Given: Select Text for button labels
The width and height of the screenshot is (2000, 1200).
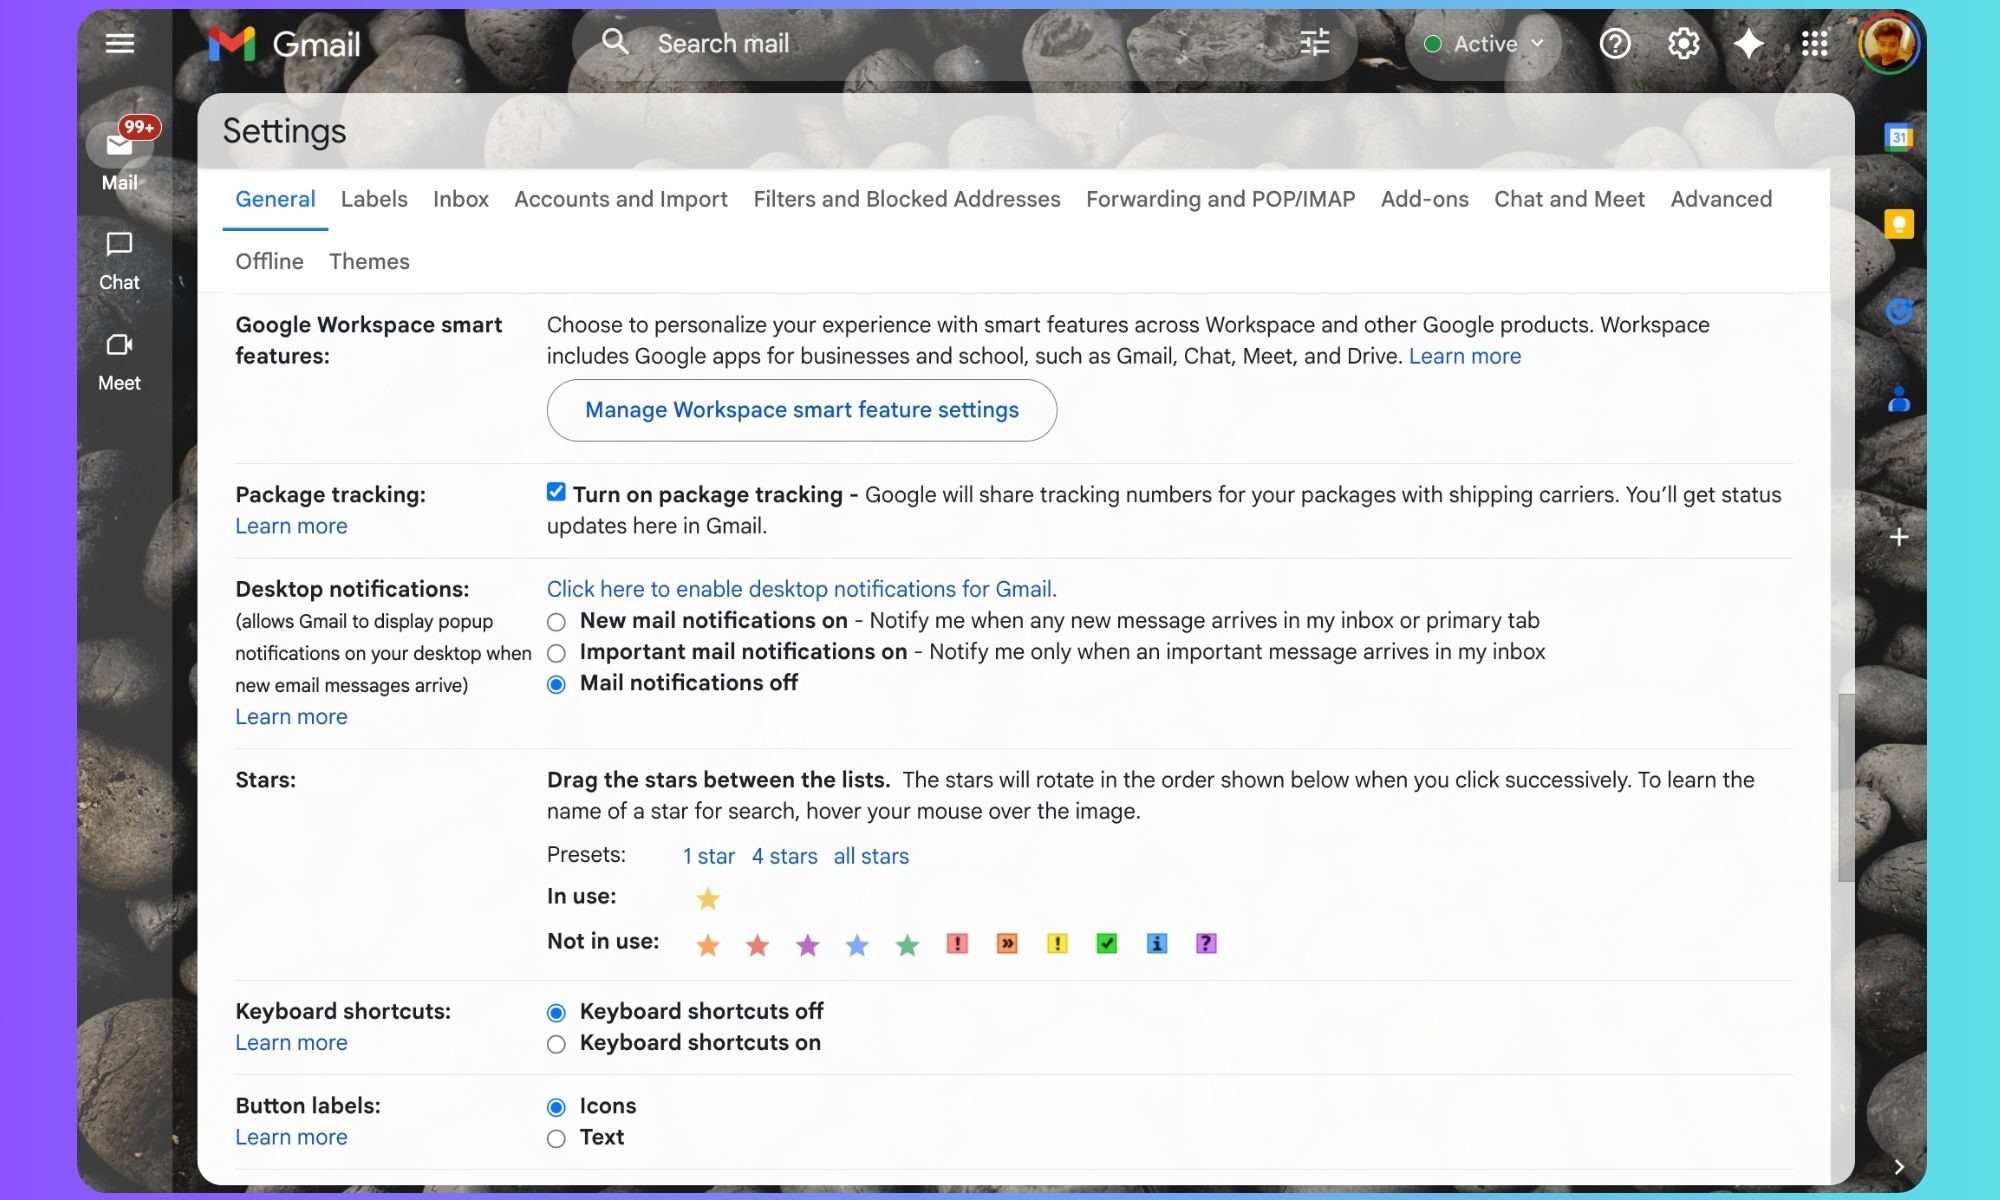Looking at the screenshot, I should pos(556,1139).
